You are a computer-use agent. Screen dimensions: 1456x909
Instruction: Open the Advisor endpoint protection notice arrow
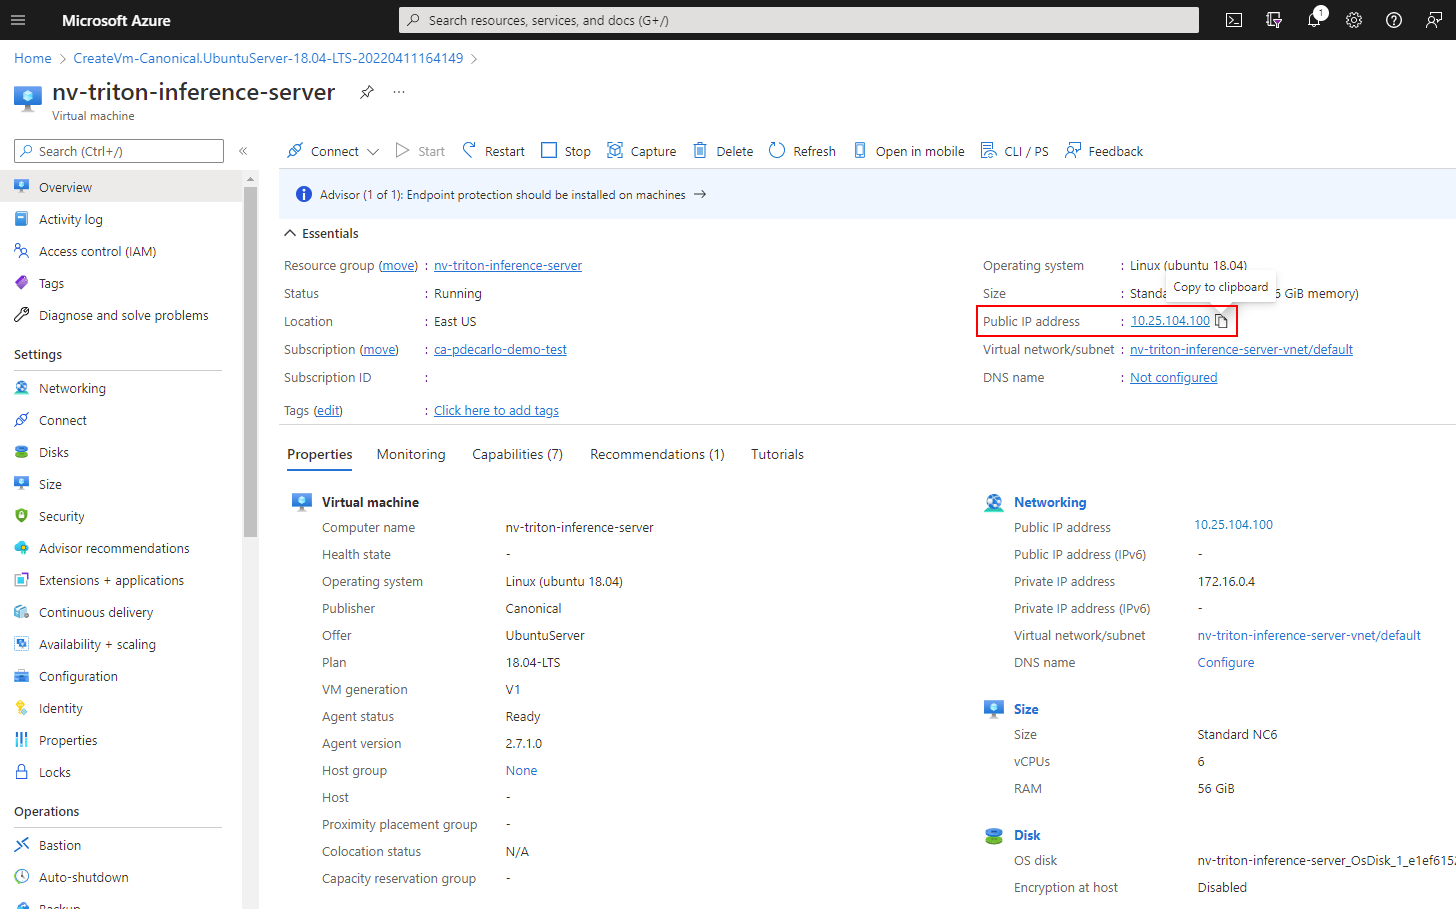(700, 194)
